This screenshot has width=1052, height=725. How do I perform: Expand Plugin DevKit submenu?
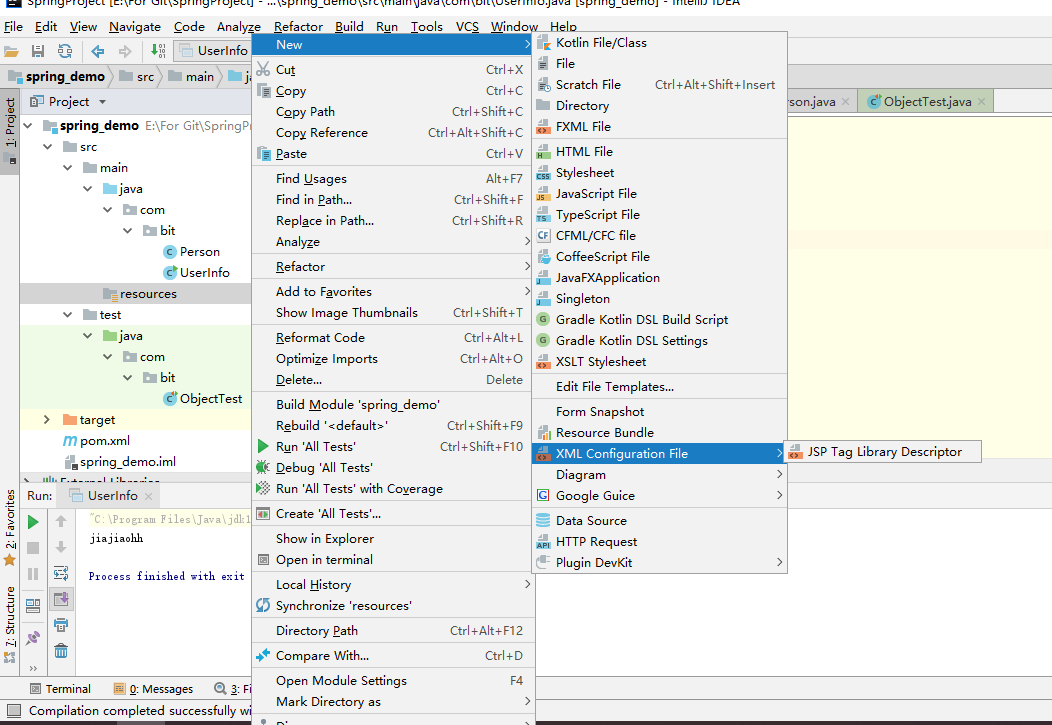[x=660, y=562]
